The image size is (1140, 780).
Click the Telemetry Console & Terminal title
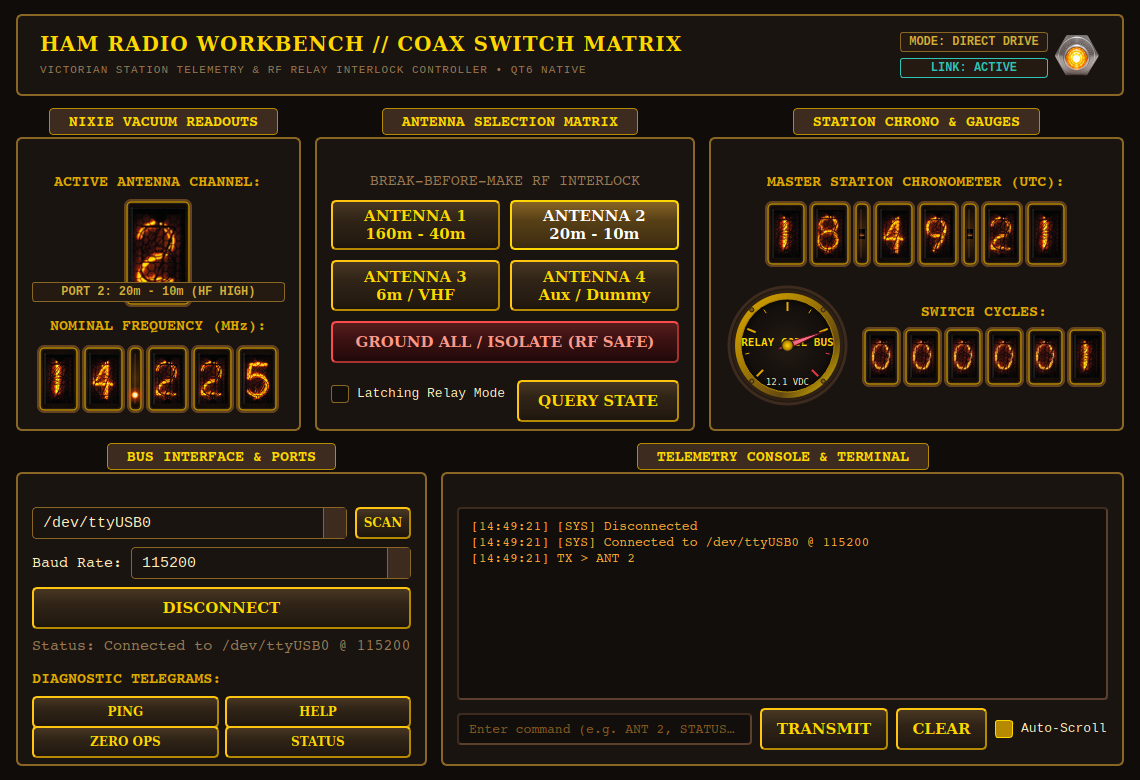(782, 457)
